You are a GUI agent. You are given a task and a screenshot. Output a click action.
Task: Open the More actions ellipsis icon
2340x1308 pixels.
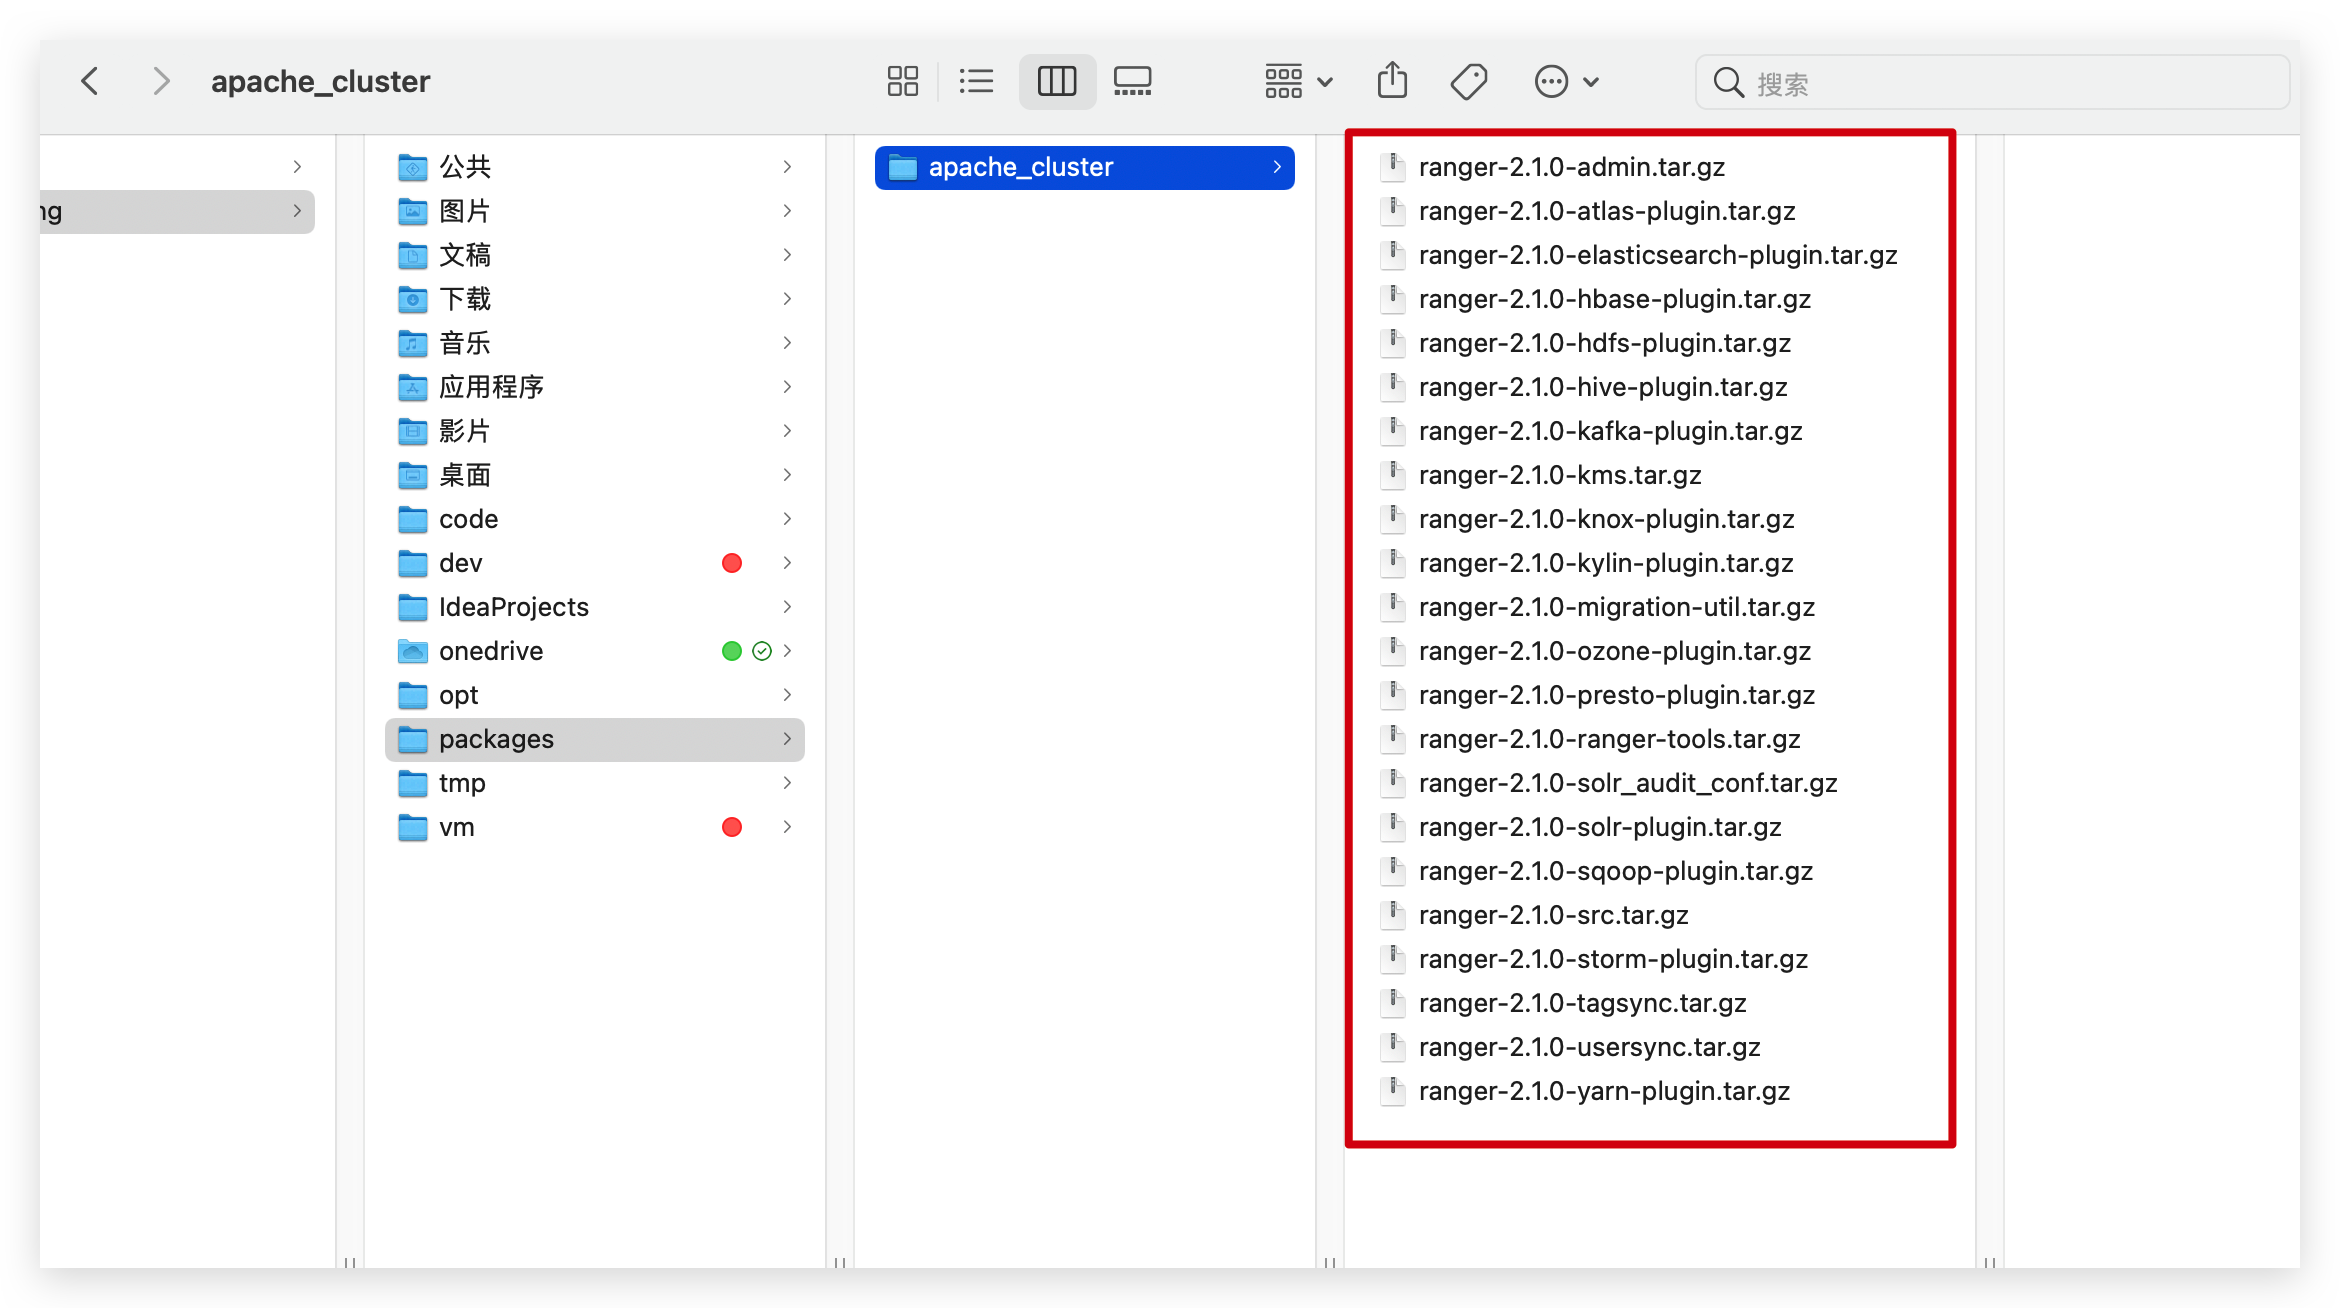click(1551, 81)
